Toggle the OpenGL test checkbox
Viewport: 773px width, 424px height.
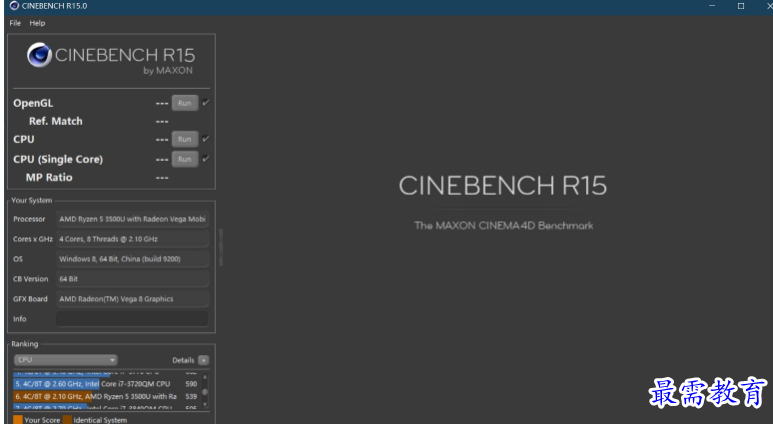206,103
